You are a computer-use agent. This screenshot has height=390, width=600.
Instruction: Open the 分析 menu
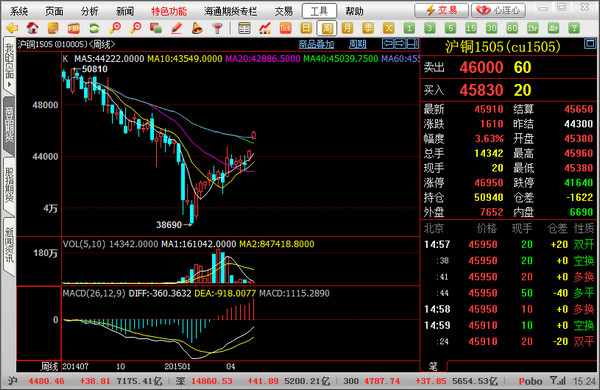(x=90, y=11)
